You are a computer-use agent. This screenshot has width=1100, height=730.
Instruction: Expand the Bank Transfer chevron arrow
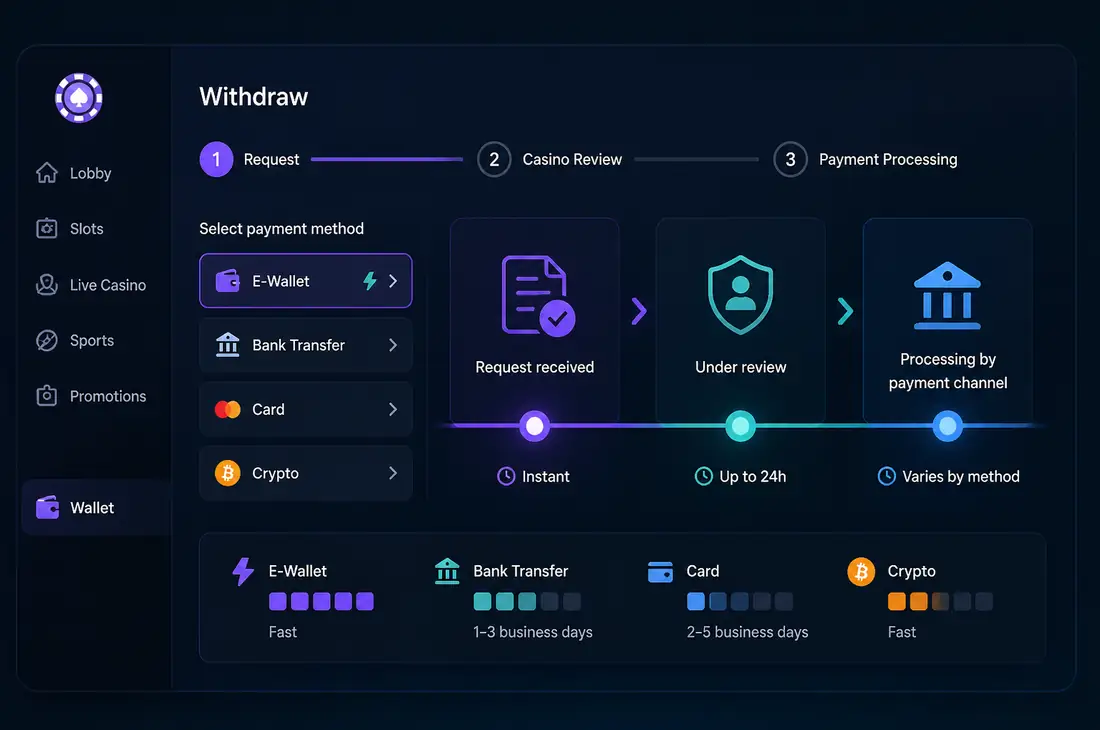pyautogui.click(x=393, y=345)
